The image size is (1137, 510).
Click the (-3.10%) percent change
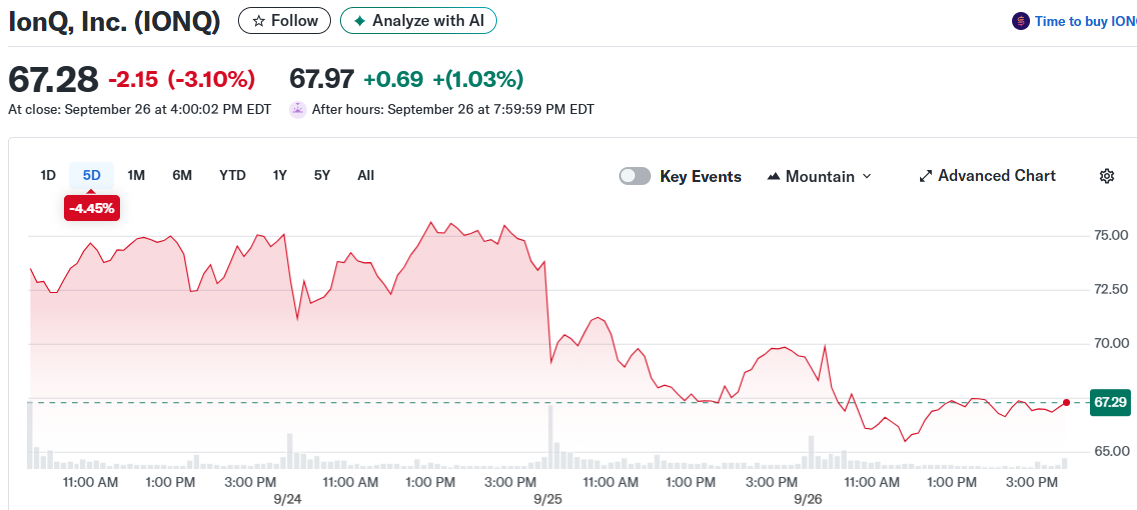coord(211,78)
